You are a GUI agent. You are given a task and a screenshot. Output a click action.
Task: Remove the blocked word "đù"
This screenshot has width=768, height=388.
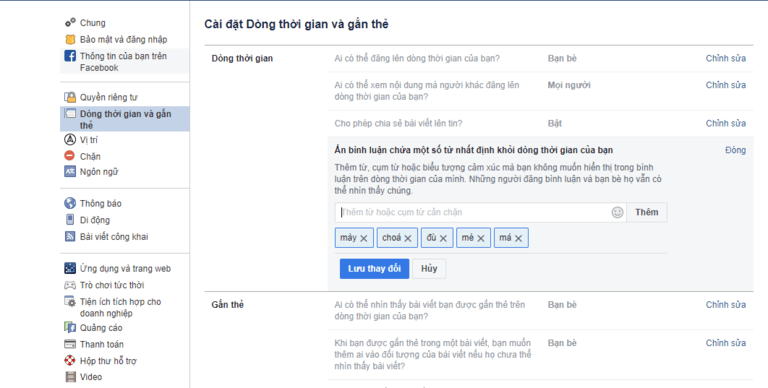point(443,238)
